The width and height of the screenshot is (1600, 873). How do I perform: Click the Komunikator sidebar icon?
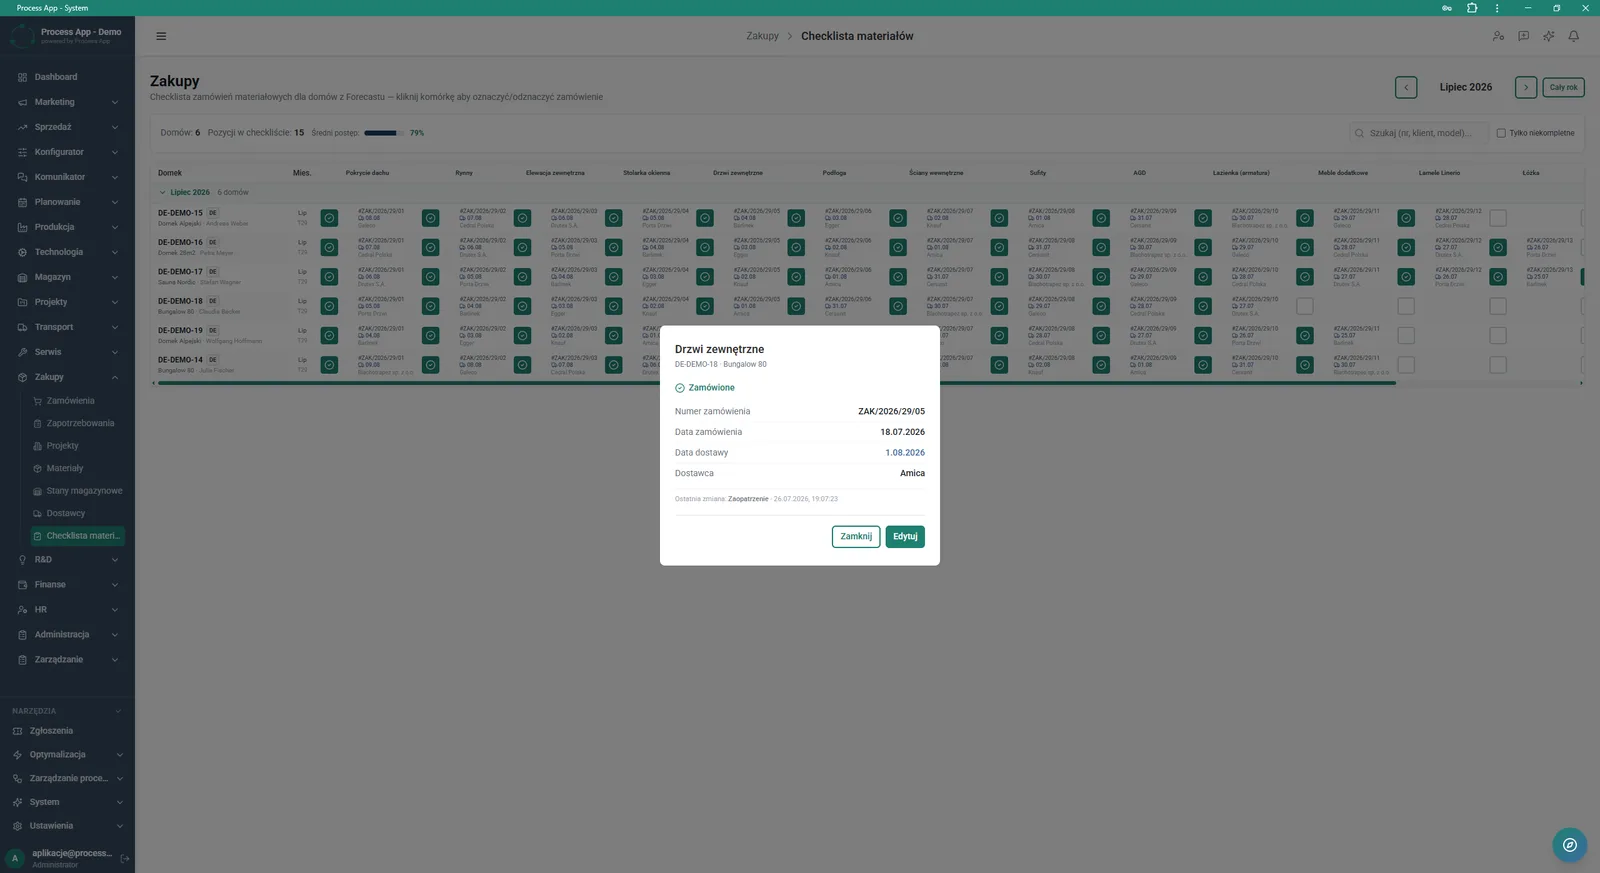pos(22,177)
